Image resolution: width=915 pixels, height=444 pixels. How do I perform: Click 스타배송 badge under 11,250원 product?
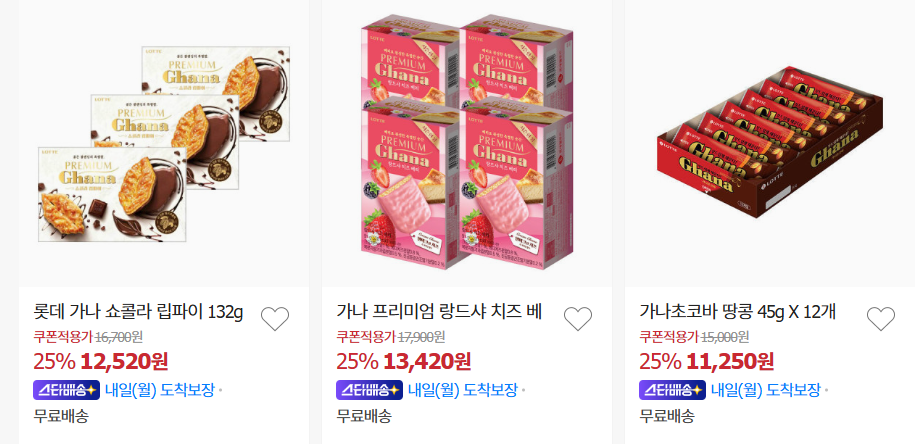(672, 390)
